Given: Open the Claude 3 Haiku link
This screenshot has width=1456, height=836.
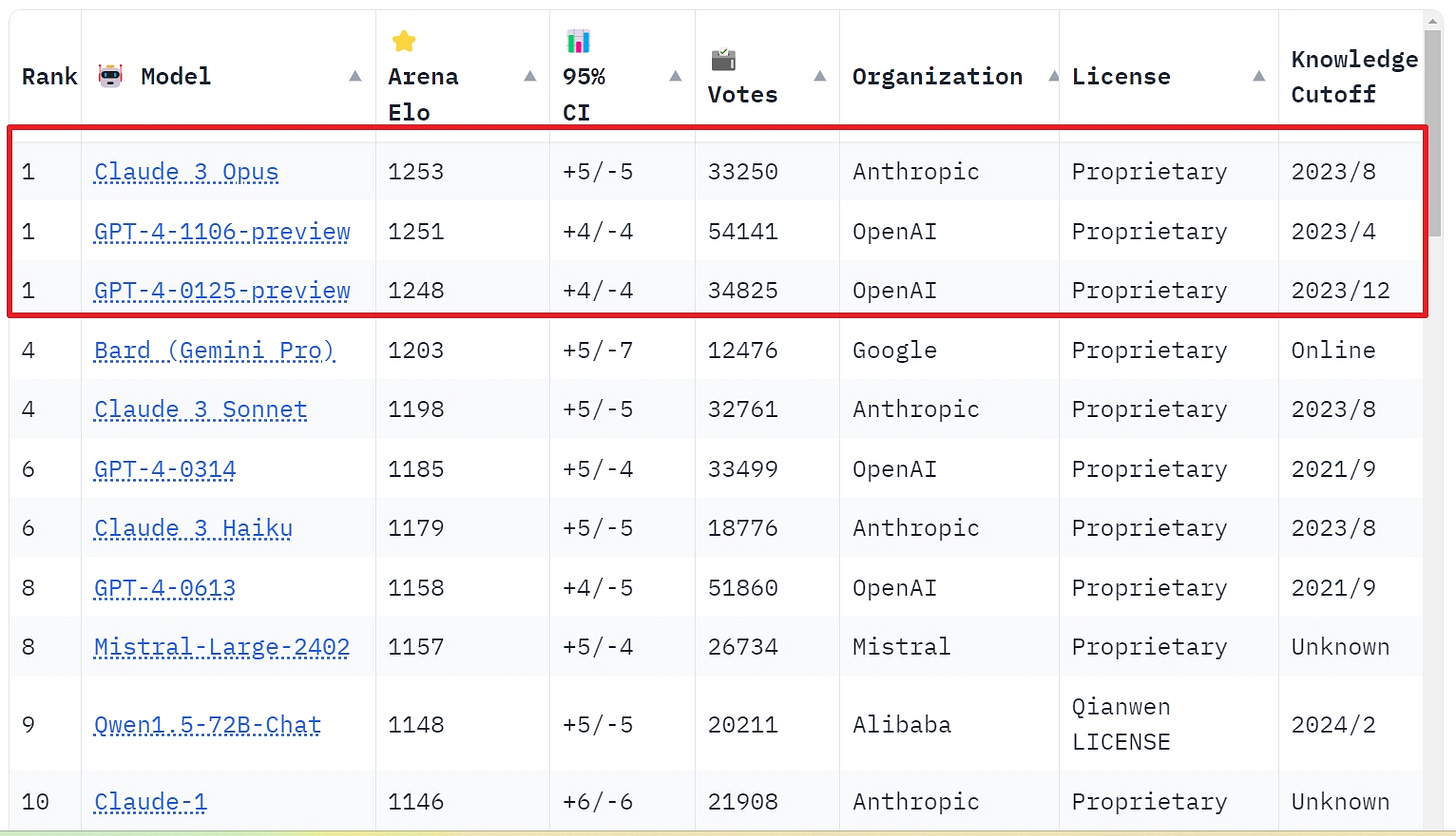Looking at the screenshot, I should [193, 529].
